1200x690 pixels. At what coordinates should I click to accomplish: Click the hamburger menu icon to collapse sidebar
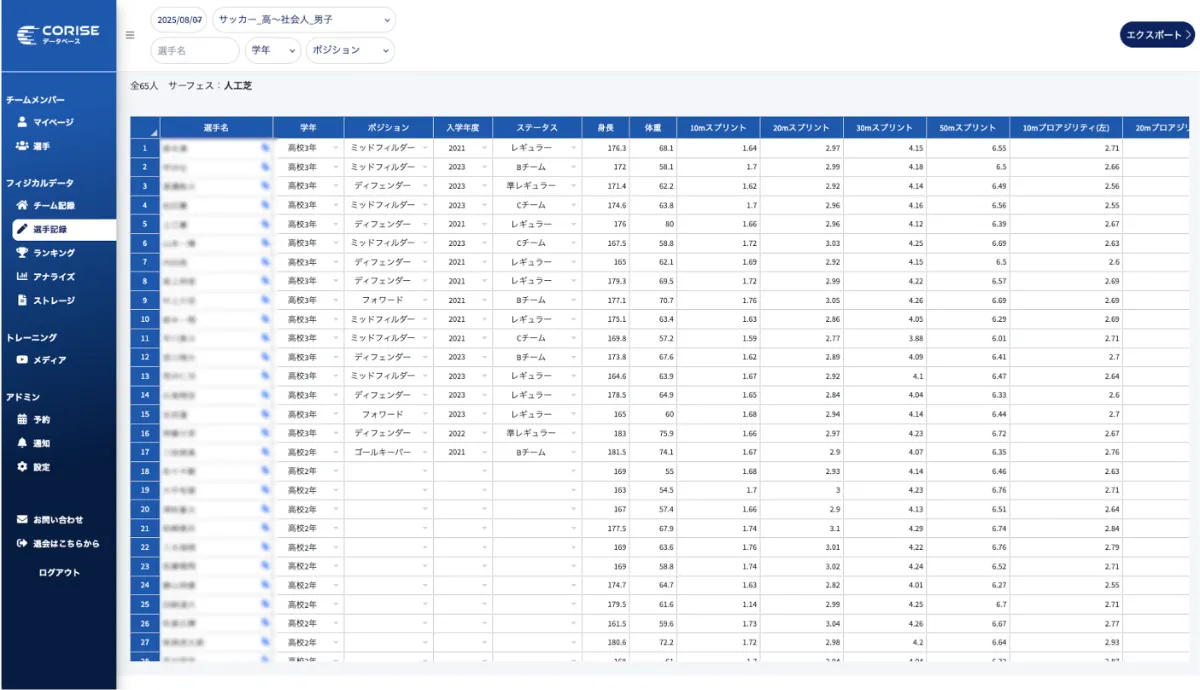130,35
